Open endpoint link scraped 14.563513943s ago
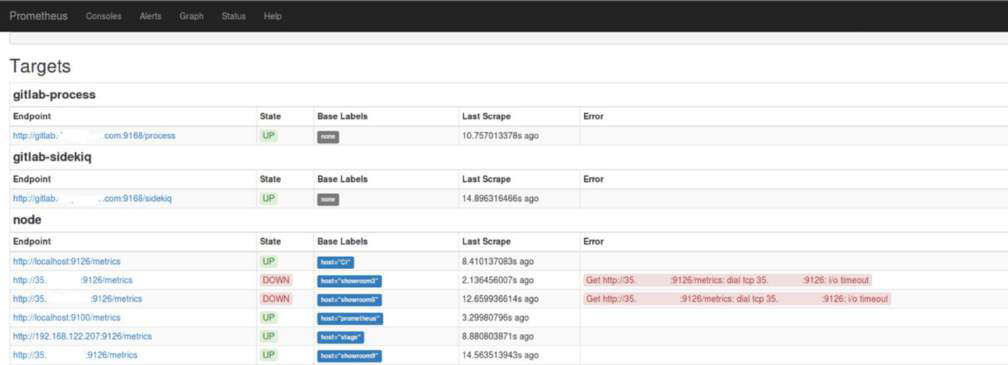The height and width of the screenshot is (365, 1008). [75, 355]
